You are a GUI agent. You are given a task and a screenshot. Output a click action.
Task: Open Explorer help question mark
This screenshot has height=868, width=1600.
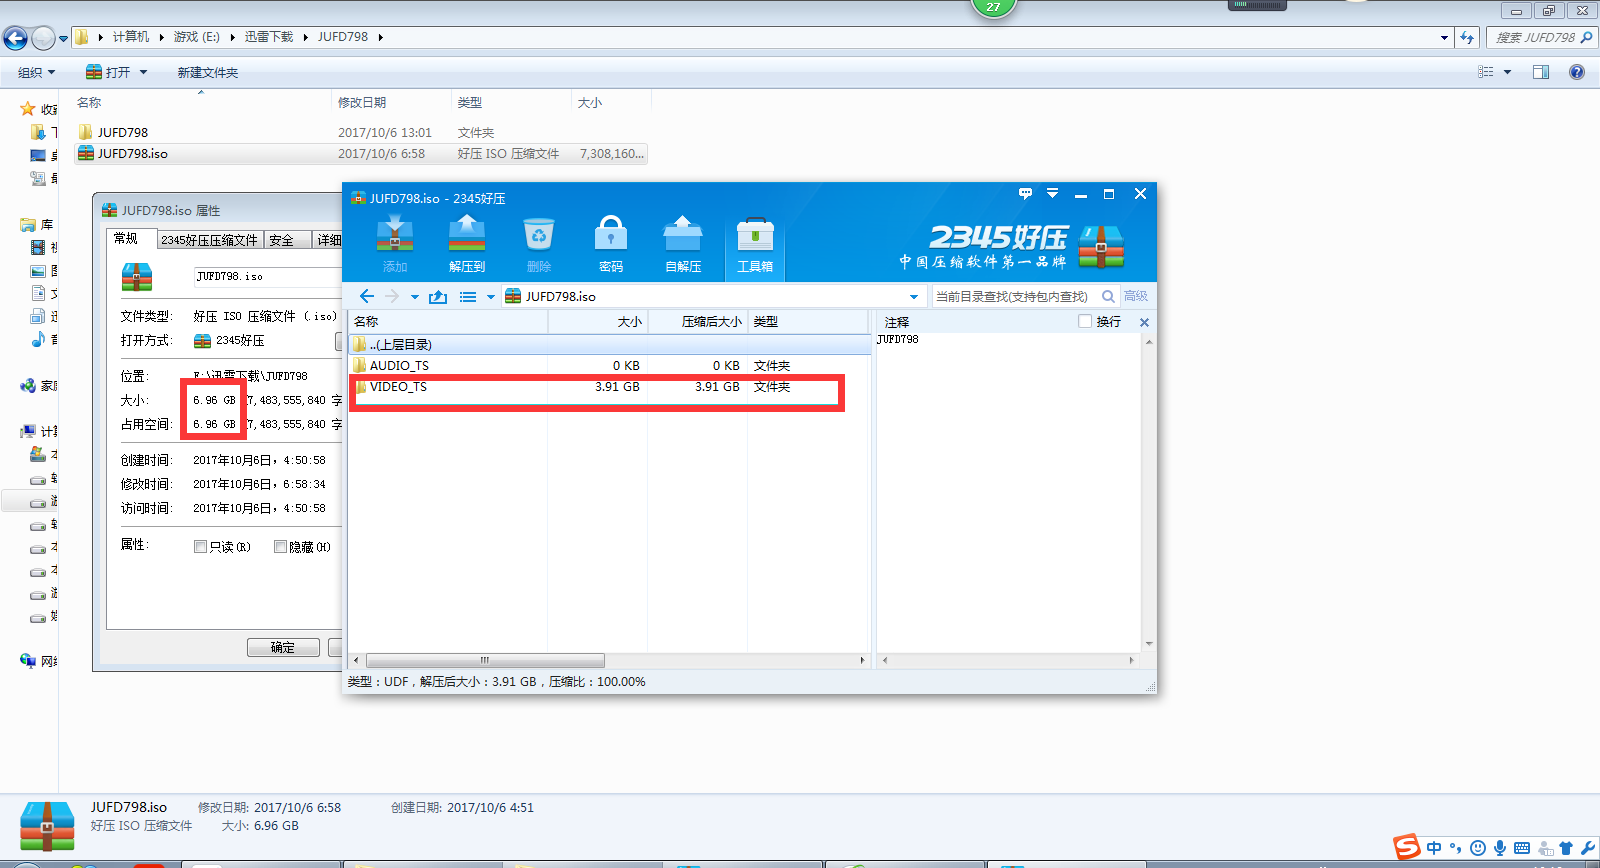coord(1577,72)
